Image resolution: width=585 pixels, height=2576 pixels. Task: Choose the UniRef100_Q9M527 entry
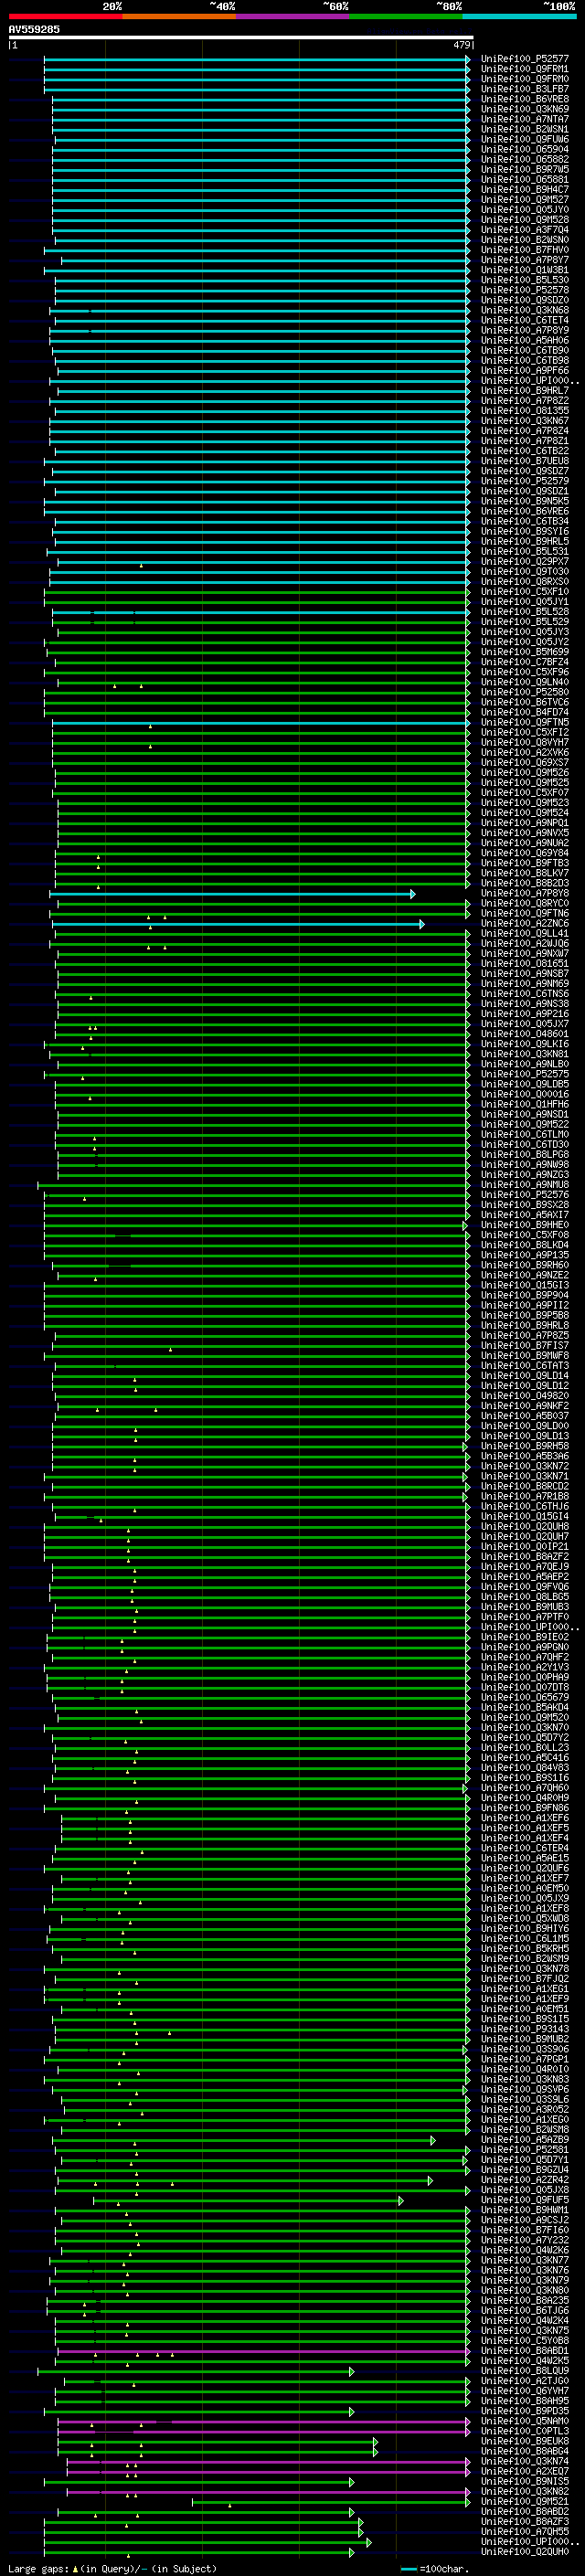point(525,199)
